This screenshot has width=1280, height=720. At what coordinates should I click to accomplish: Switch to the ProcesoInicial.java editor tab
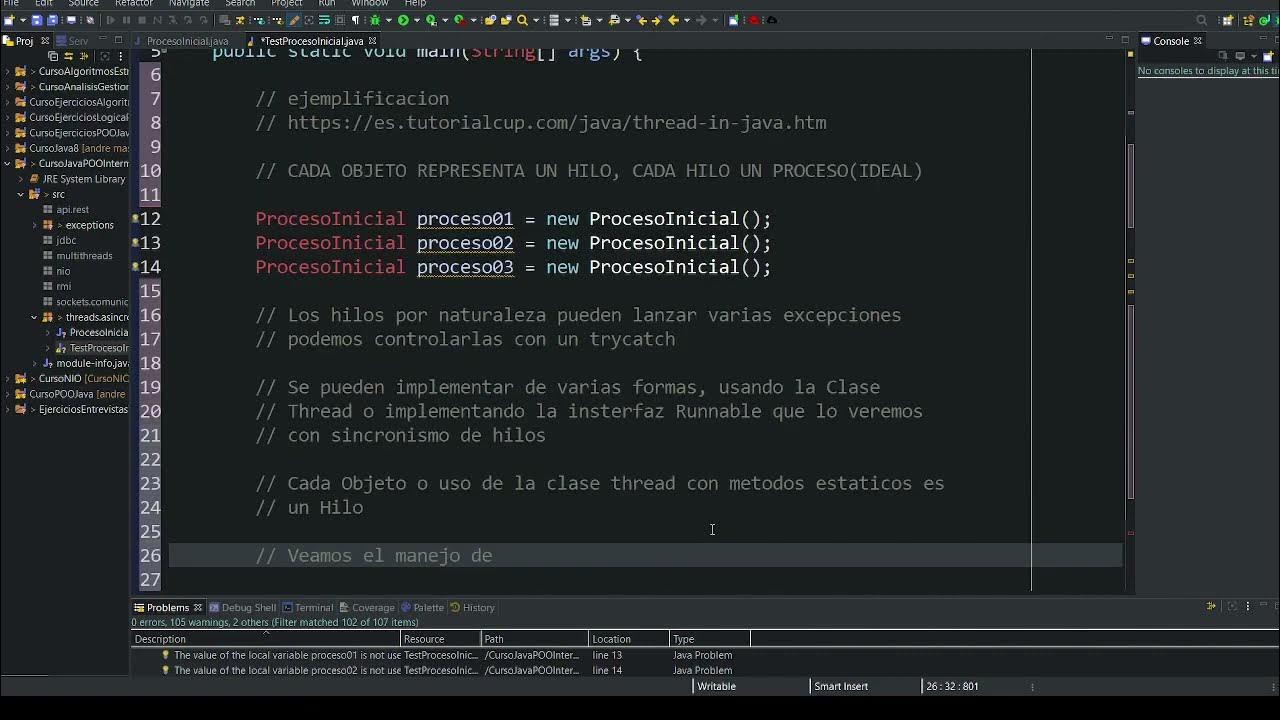pyautogui.click(x=187, y=41)
